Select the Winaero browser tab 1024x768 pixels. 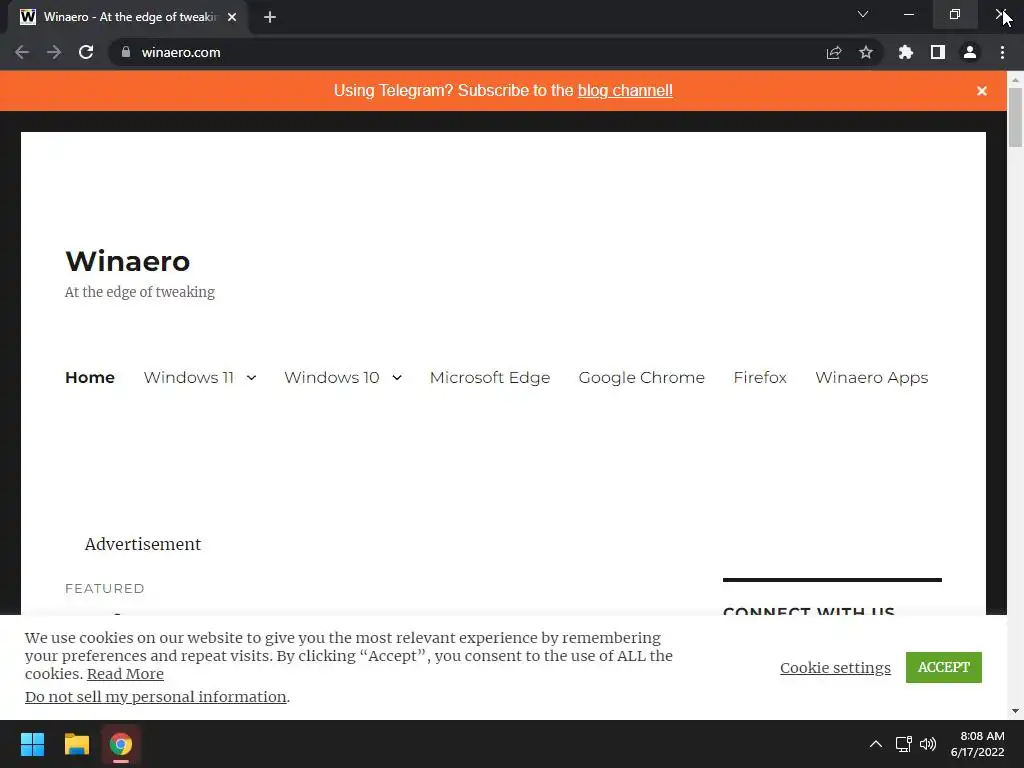point(127,17)
